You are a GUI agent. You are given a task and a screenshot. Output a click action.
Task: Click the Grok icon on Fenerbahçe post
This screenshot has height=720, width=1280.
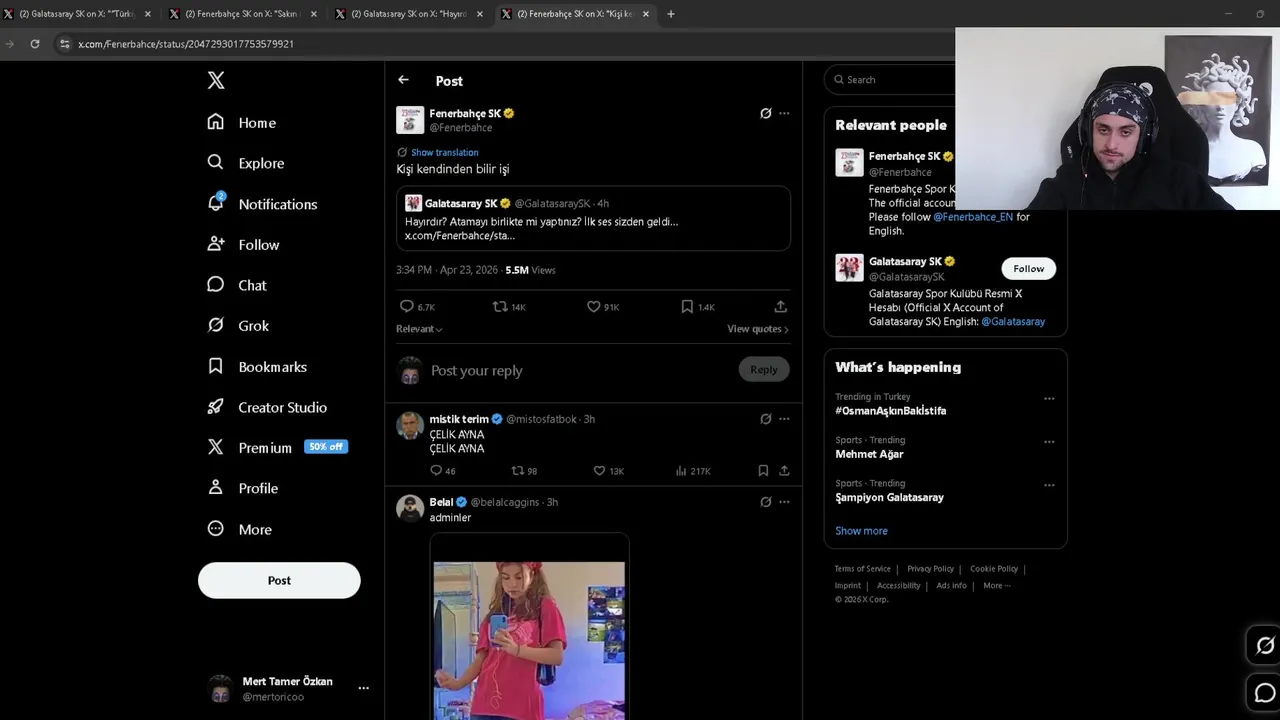point(766,113)
